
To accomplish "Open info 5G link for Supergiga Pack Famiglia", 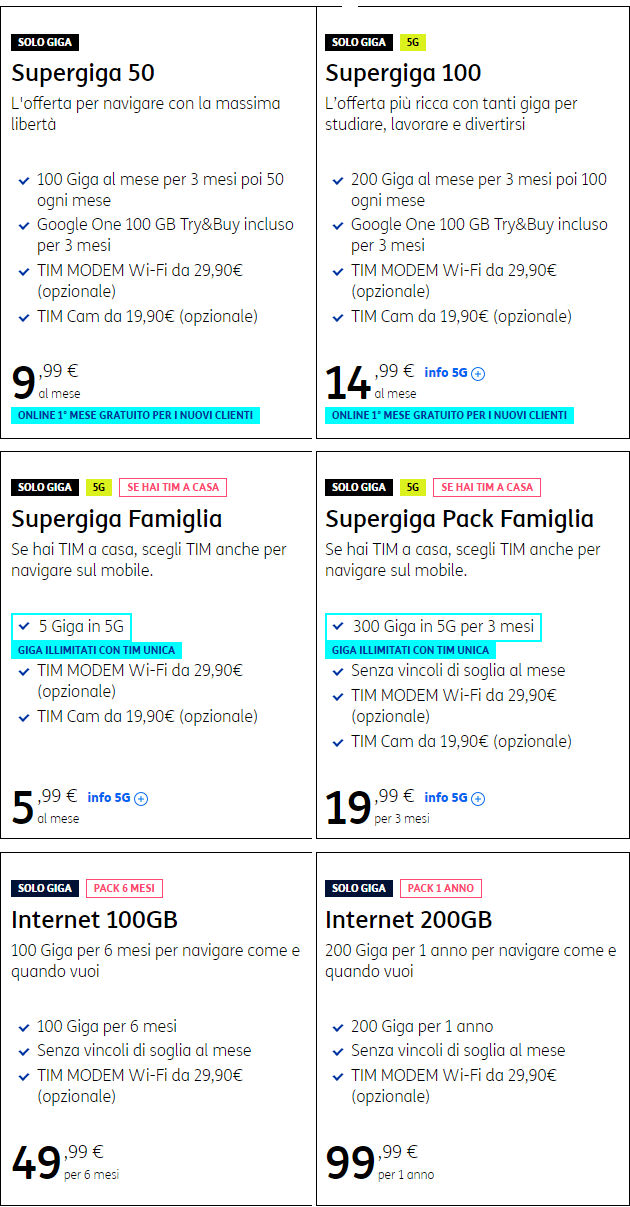I will click(446, 798).
